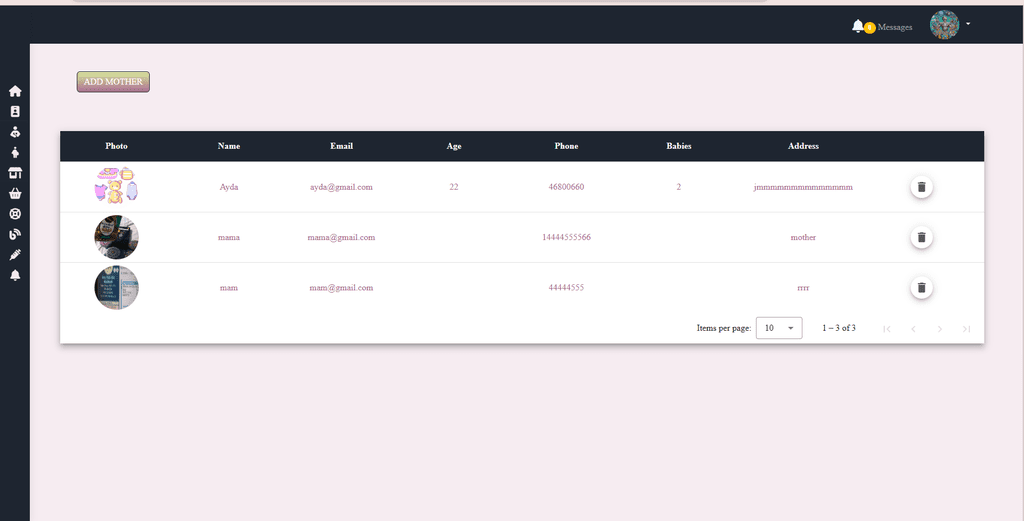Image resolution: width=1024 pixels, height=521 pixels.
Task: Click the age value 22
Action: (x=454, y=187)
